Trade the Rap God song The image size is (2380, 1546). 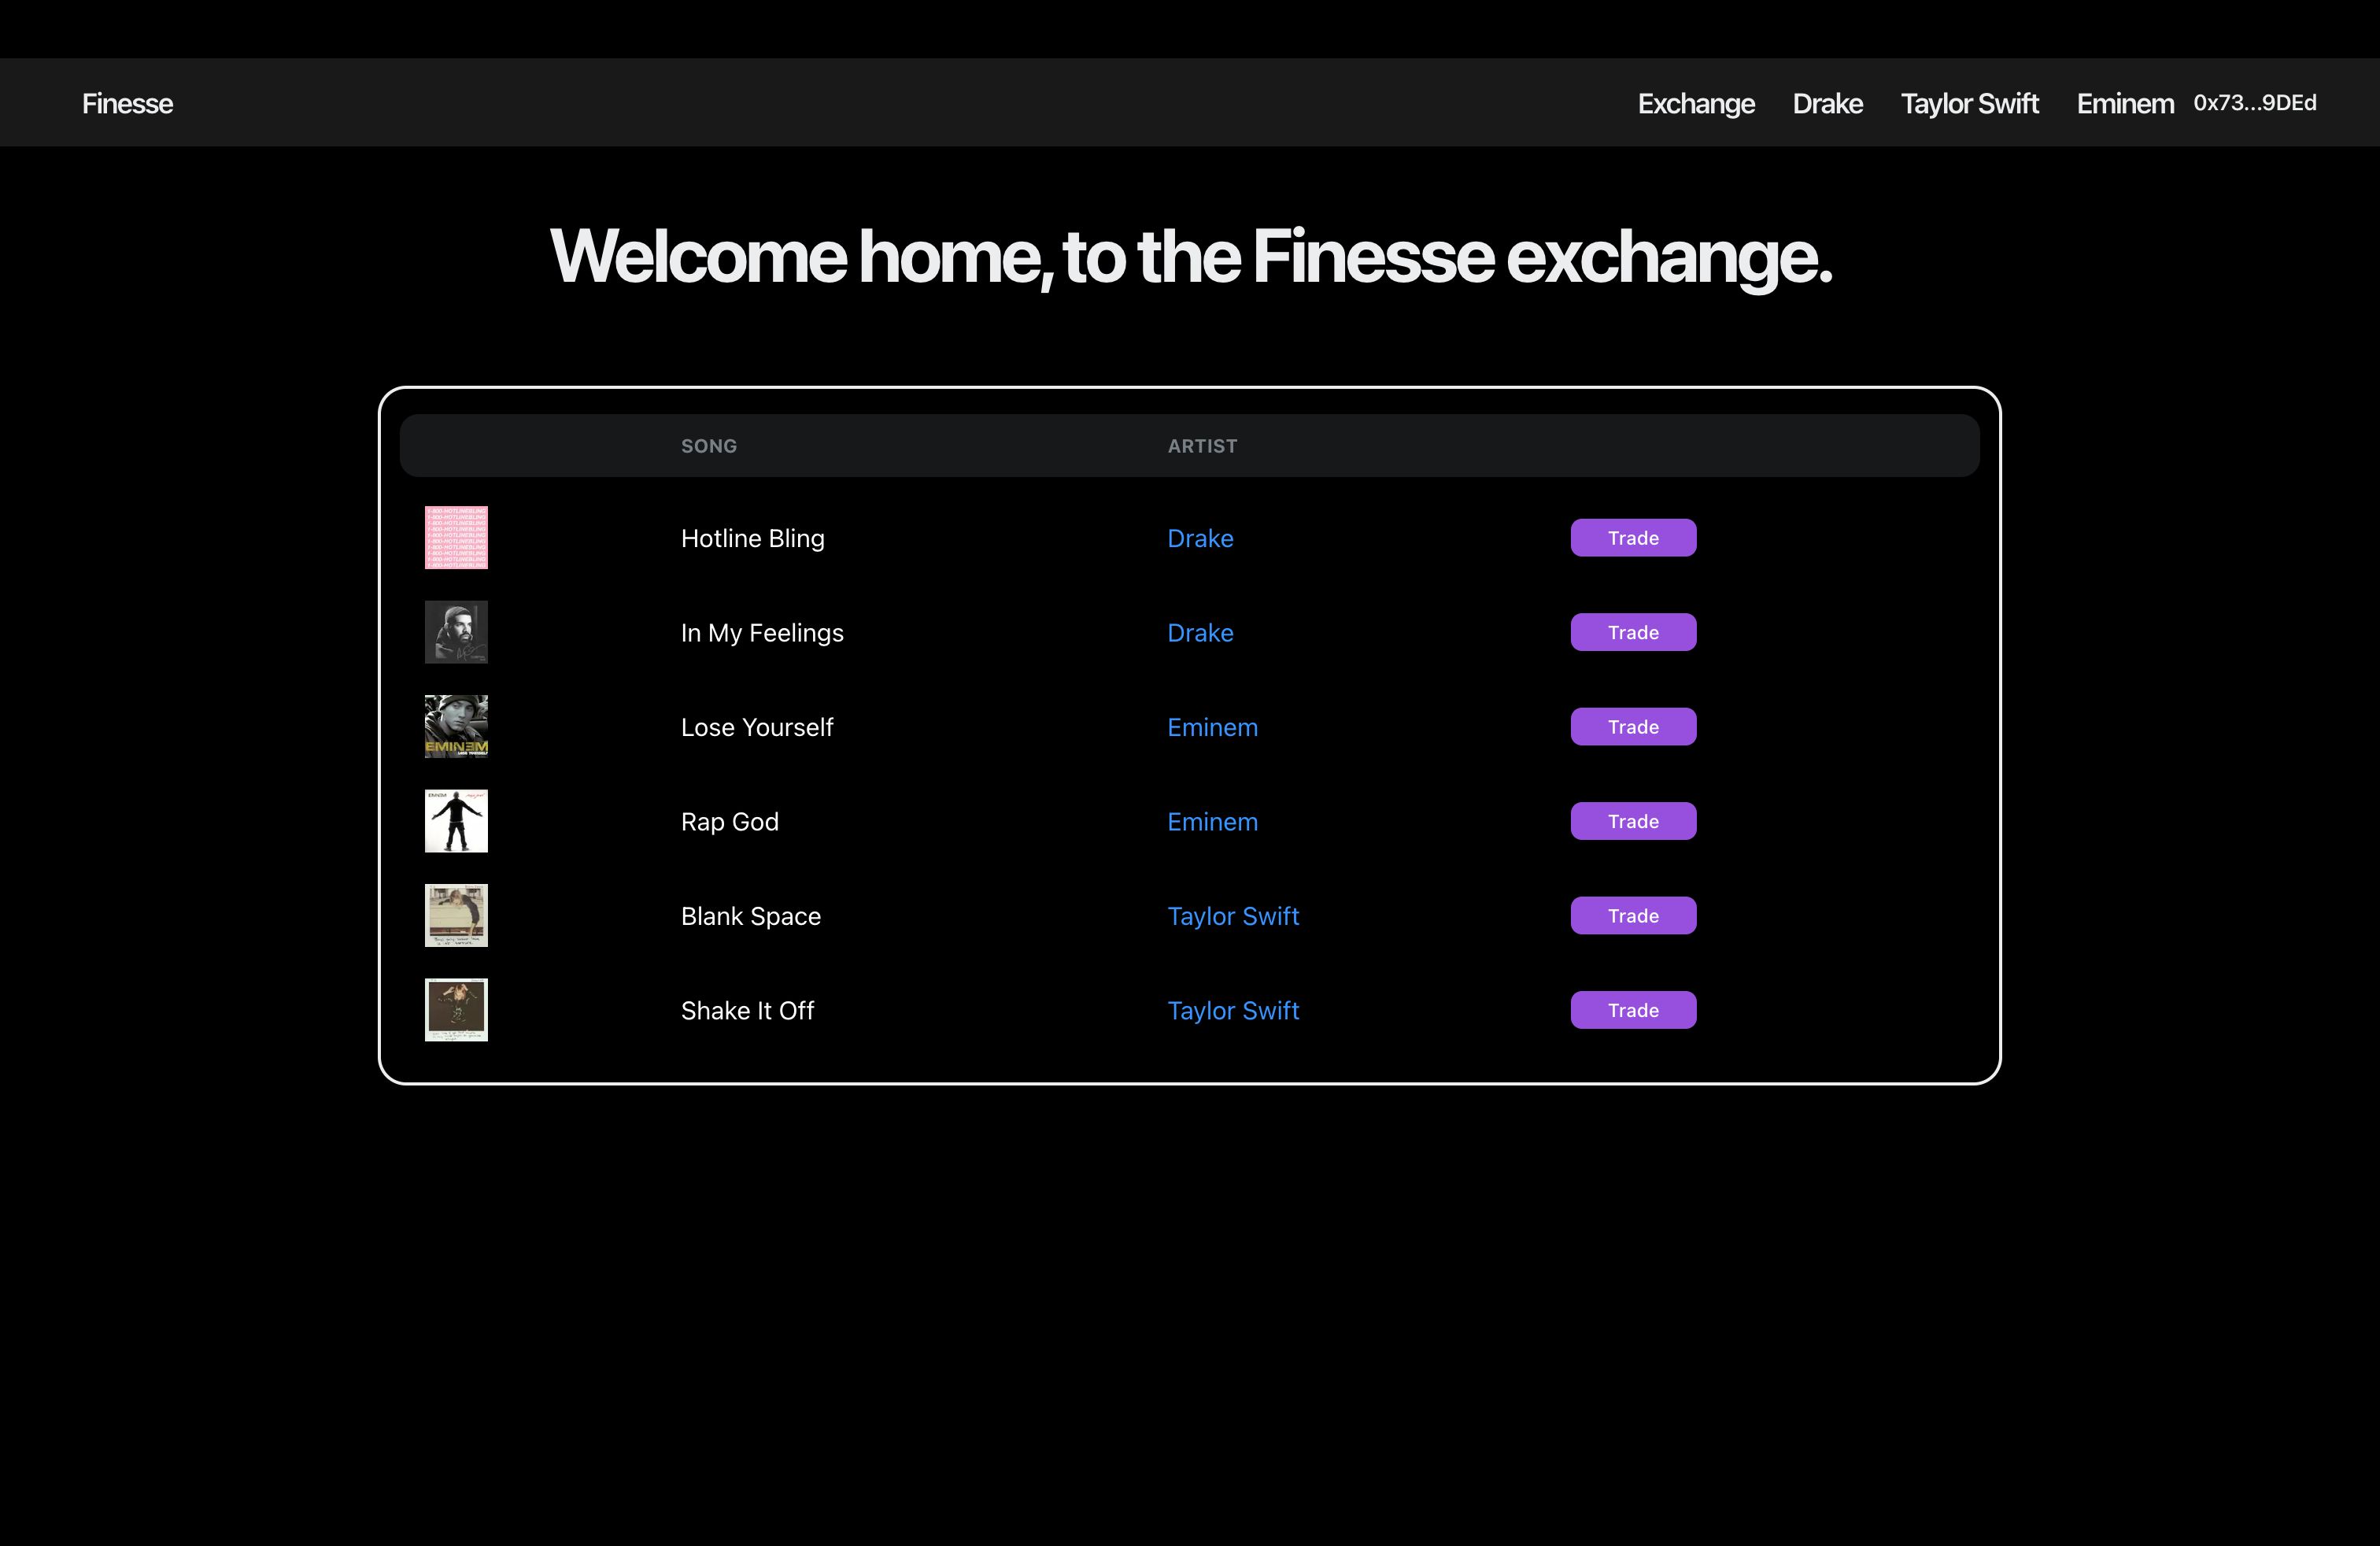pyautogui.click(x=1633, y=821)
